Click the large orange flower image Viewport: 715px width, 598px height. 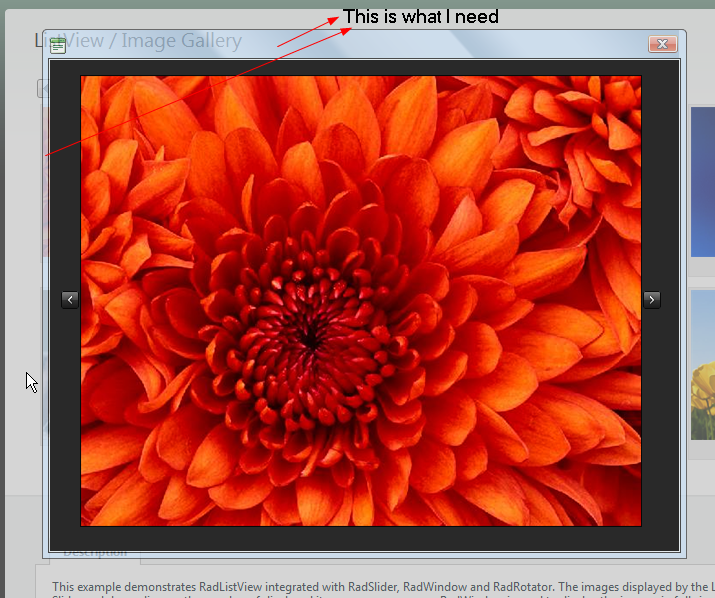coord(361,301)
